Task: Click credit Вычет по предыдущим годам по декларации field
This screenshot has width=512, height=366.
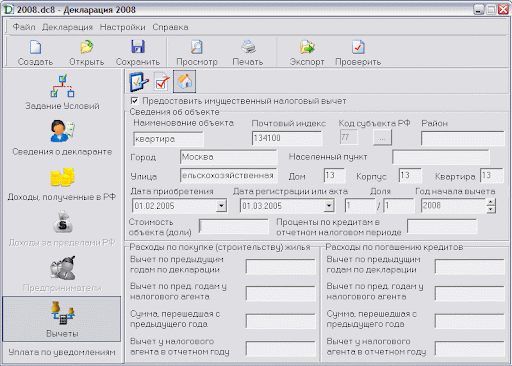Action: point(470,267)
